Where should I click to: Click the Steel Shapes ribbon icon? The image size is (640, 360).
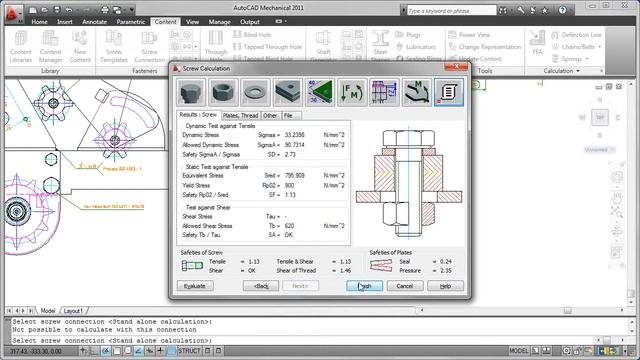[x=380, y=47]
